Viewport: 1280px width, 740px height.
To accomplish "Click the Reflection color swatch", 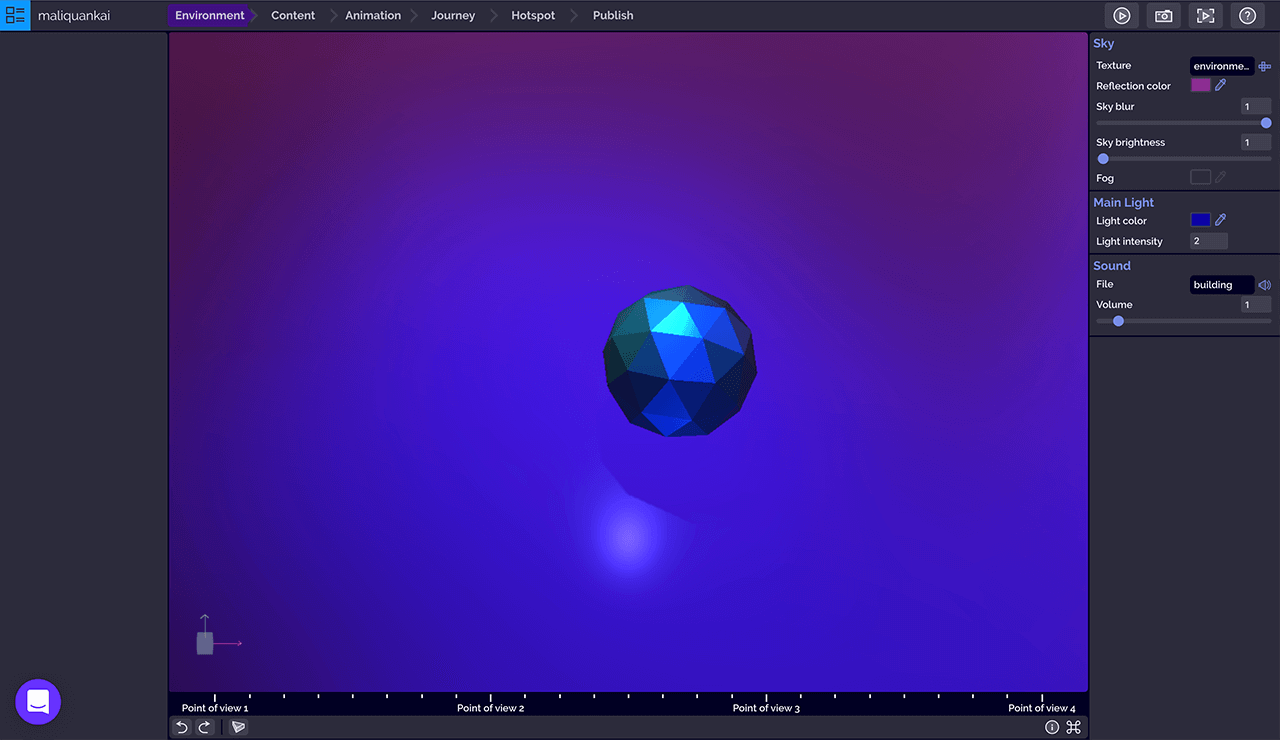I will (x=1200, y=85).
